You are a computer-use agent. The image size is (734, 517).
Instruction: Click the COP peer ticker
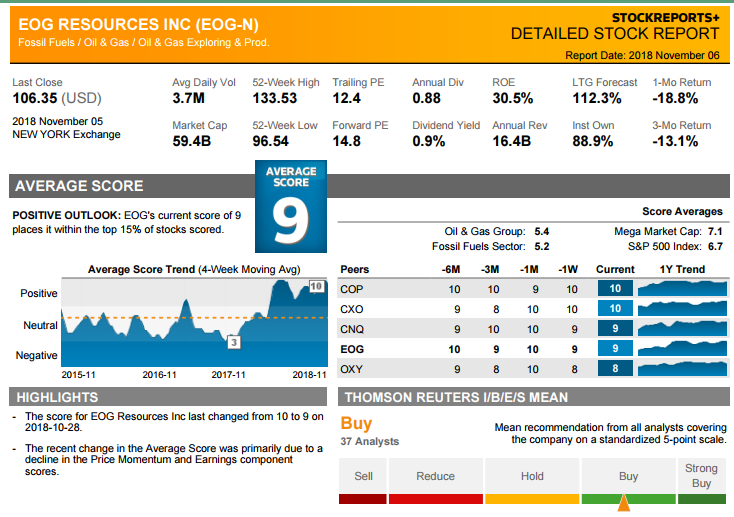coord(352,289)
